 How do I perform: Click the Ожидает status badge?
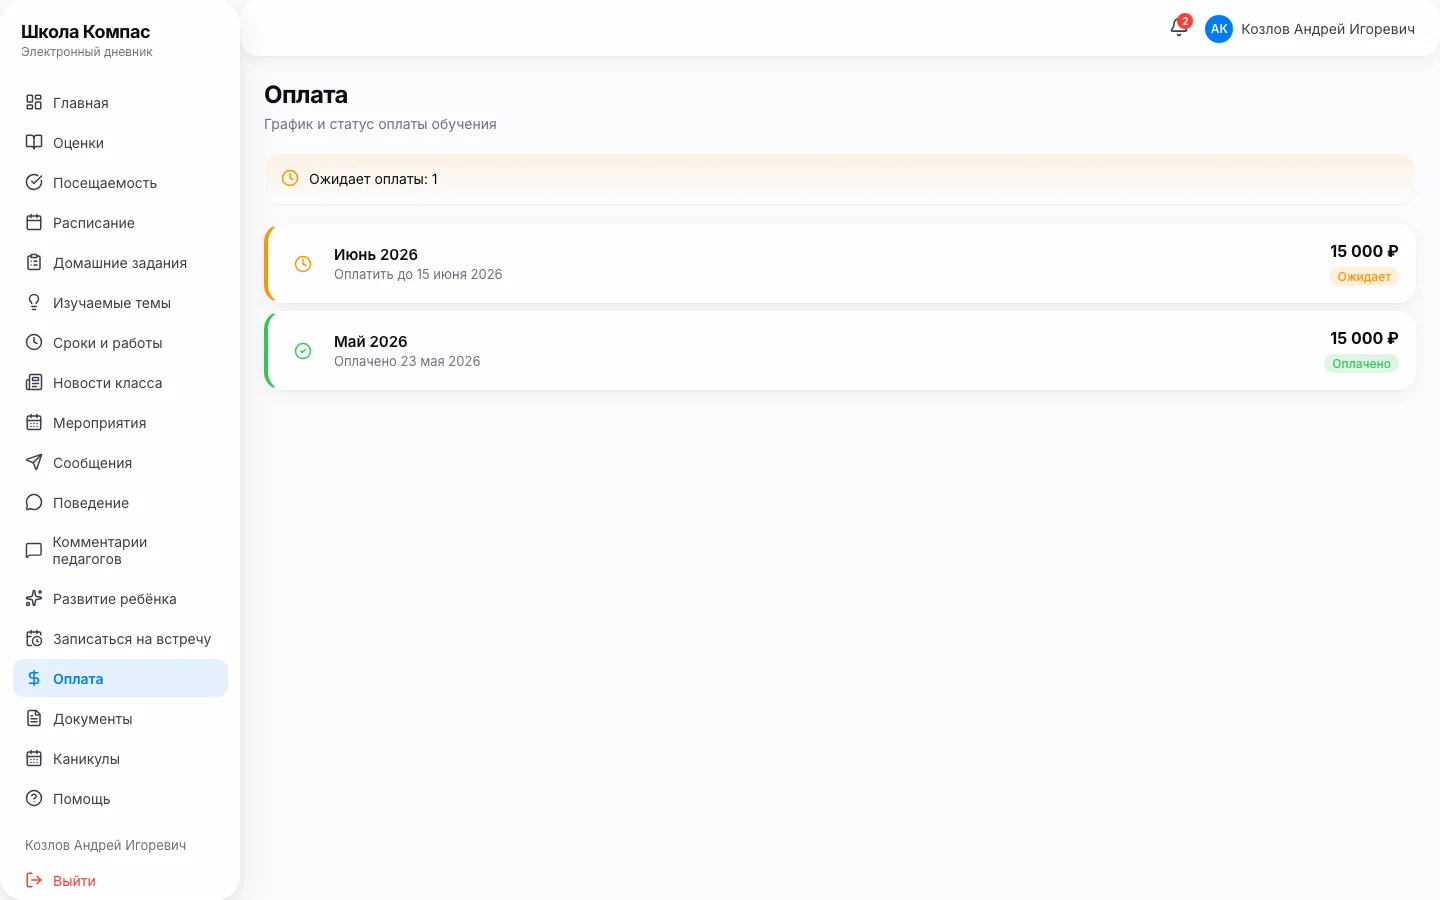click(x=1364, y=277)
